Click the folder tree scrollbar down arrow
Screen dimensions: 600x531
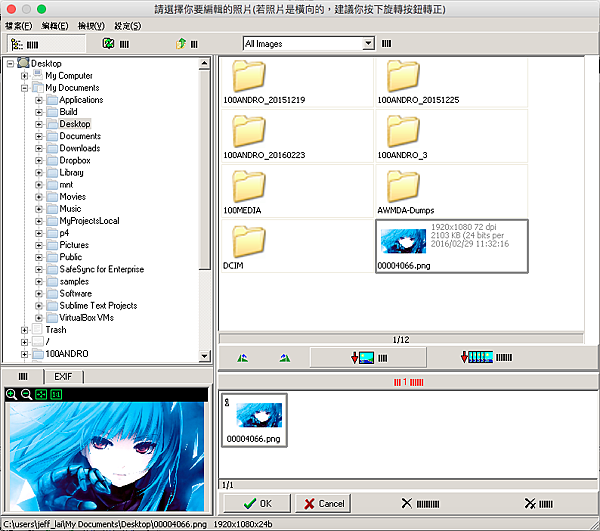point(205,356)
